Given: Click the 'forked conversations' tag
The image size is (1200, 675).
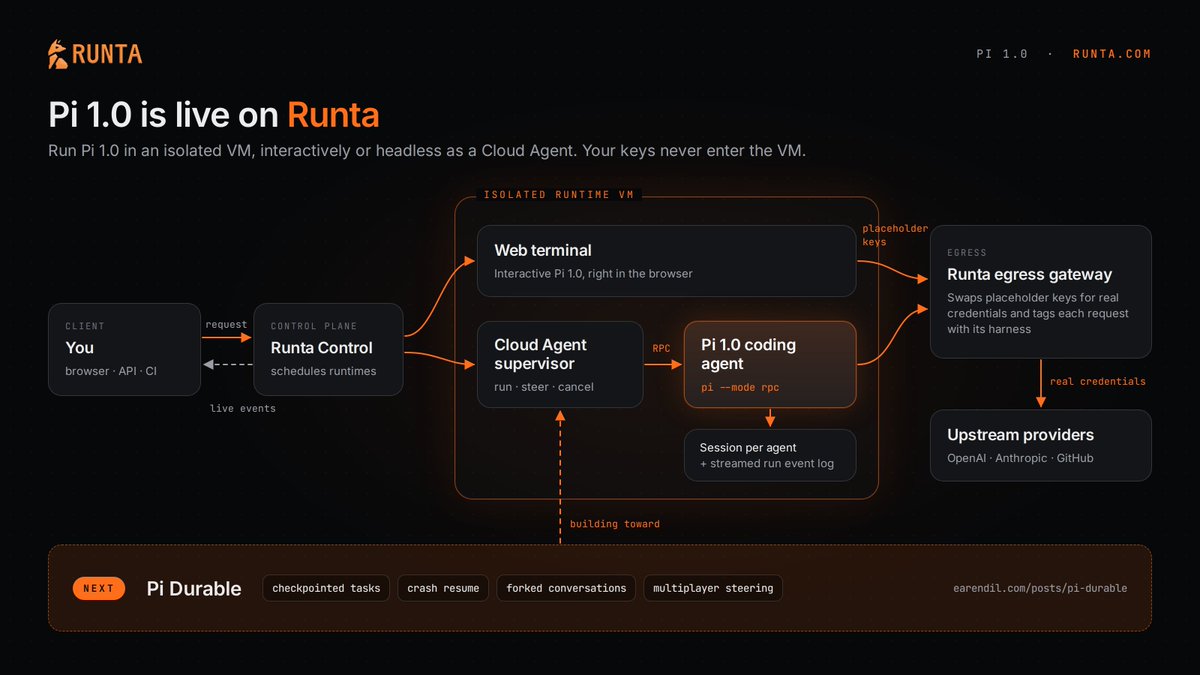Looking at the screenshot, I should (566, 588).
